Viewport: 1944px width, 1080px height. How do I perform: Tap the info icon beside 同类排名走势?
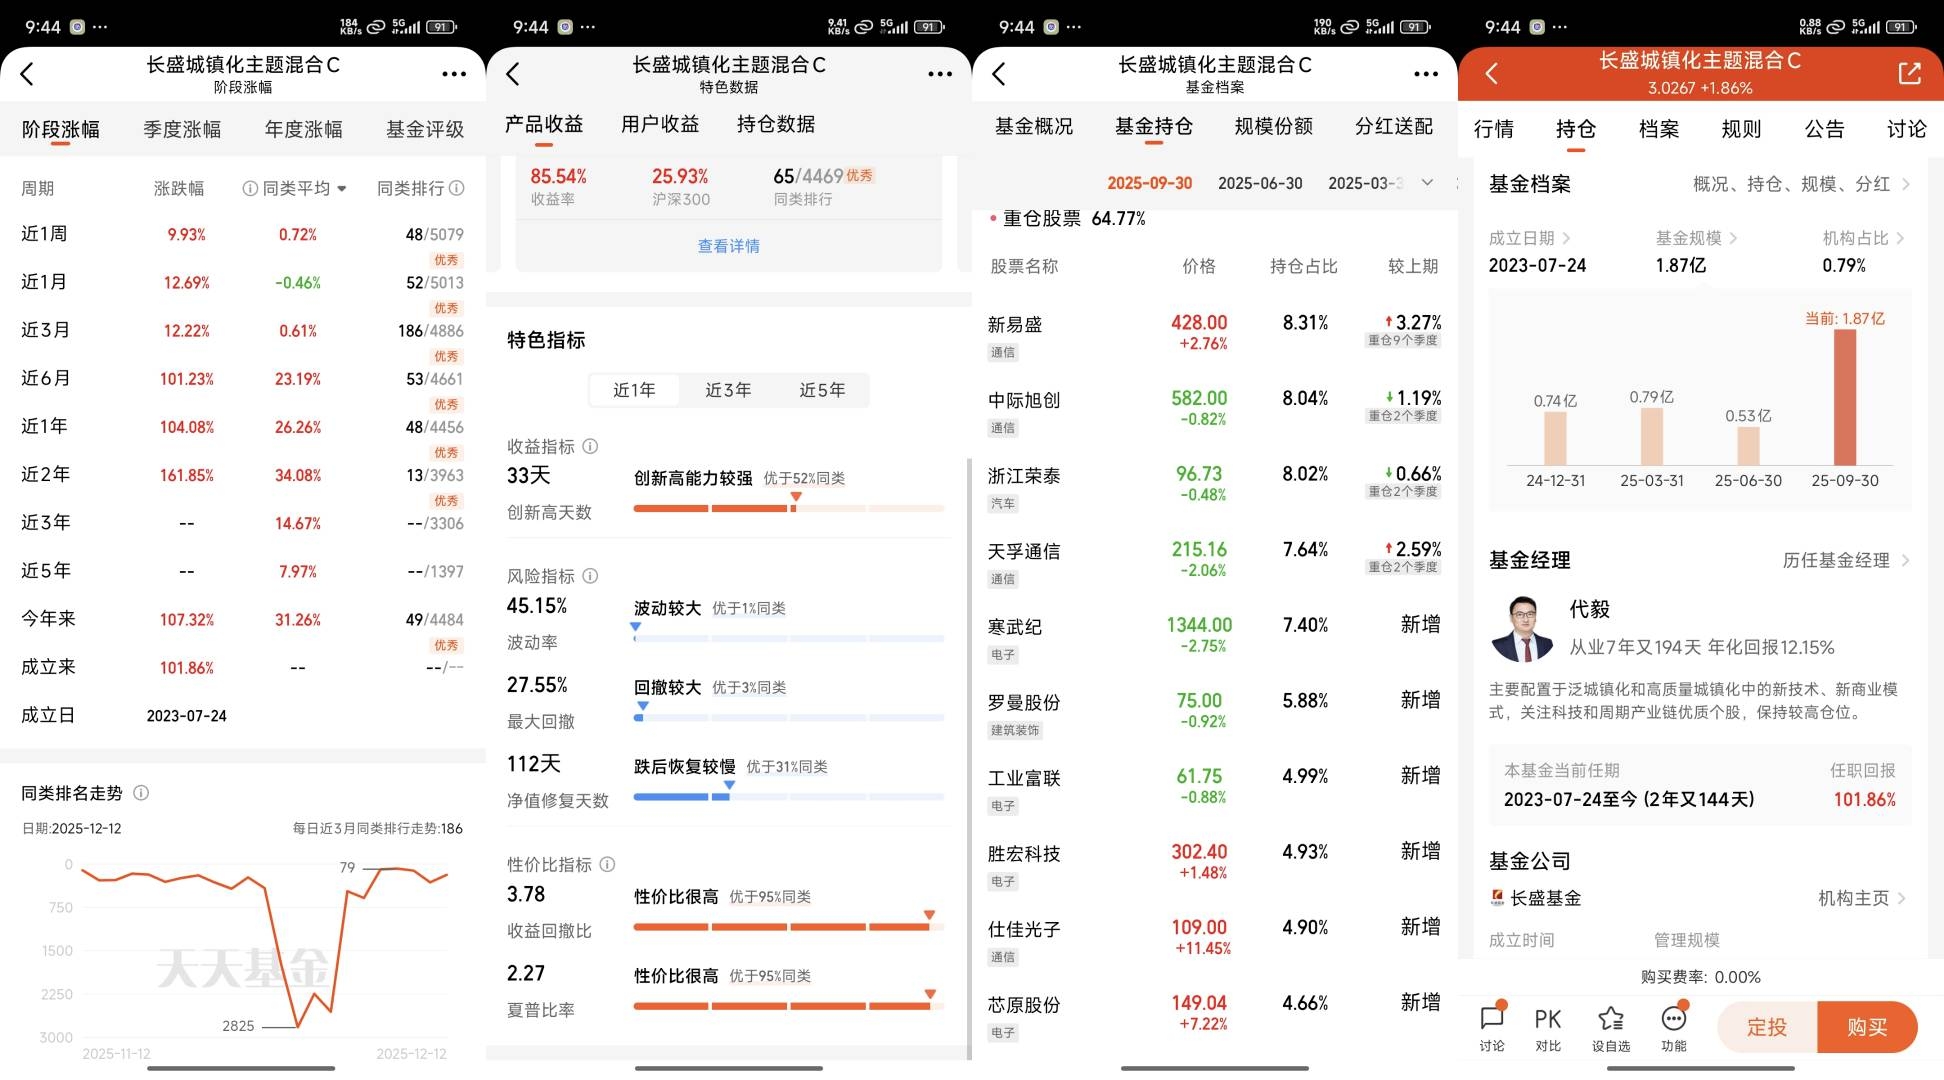141,793
